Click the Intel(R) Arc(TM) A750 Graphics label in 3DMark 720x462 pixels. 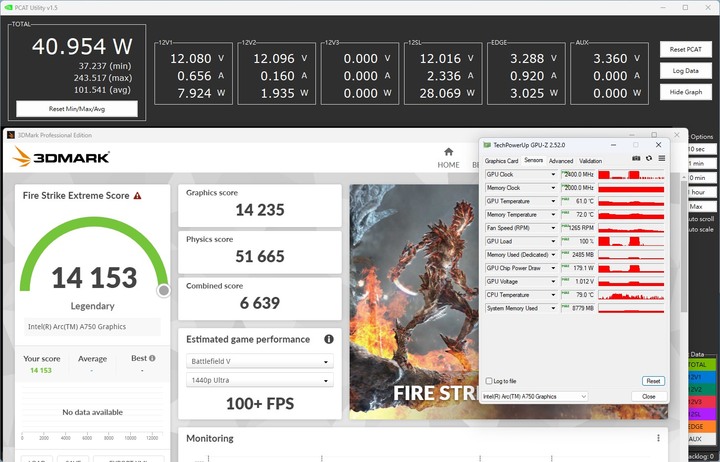tap(77, 327)
